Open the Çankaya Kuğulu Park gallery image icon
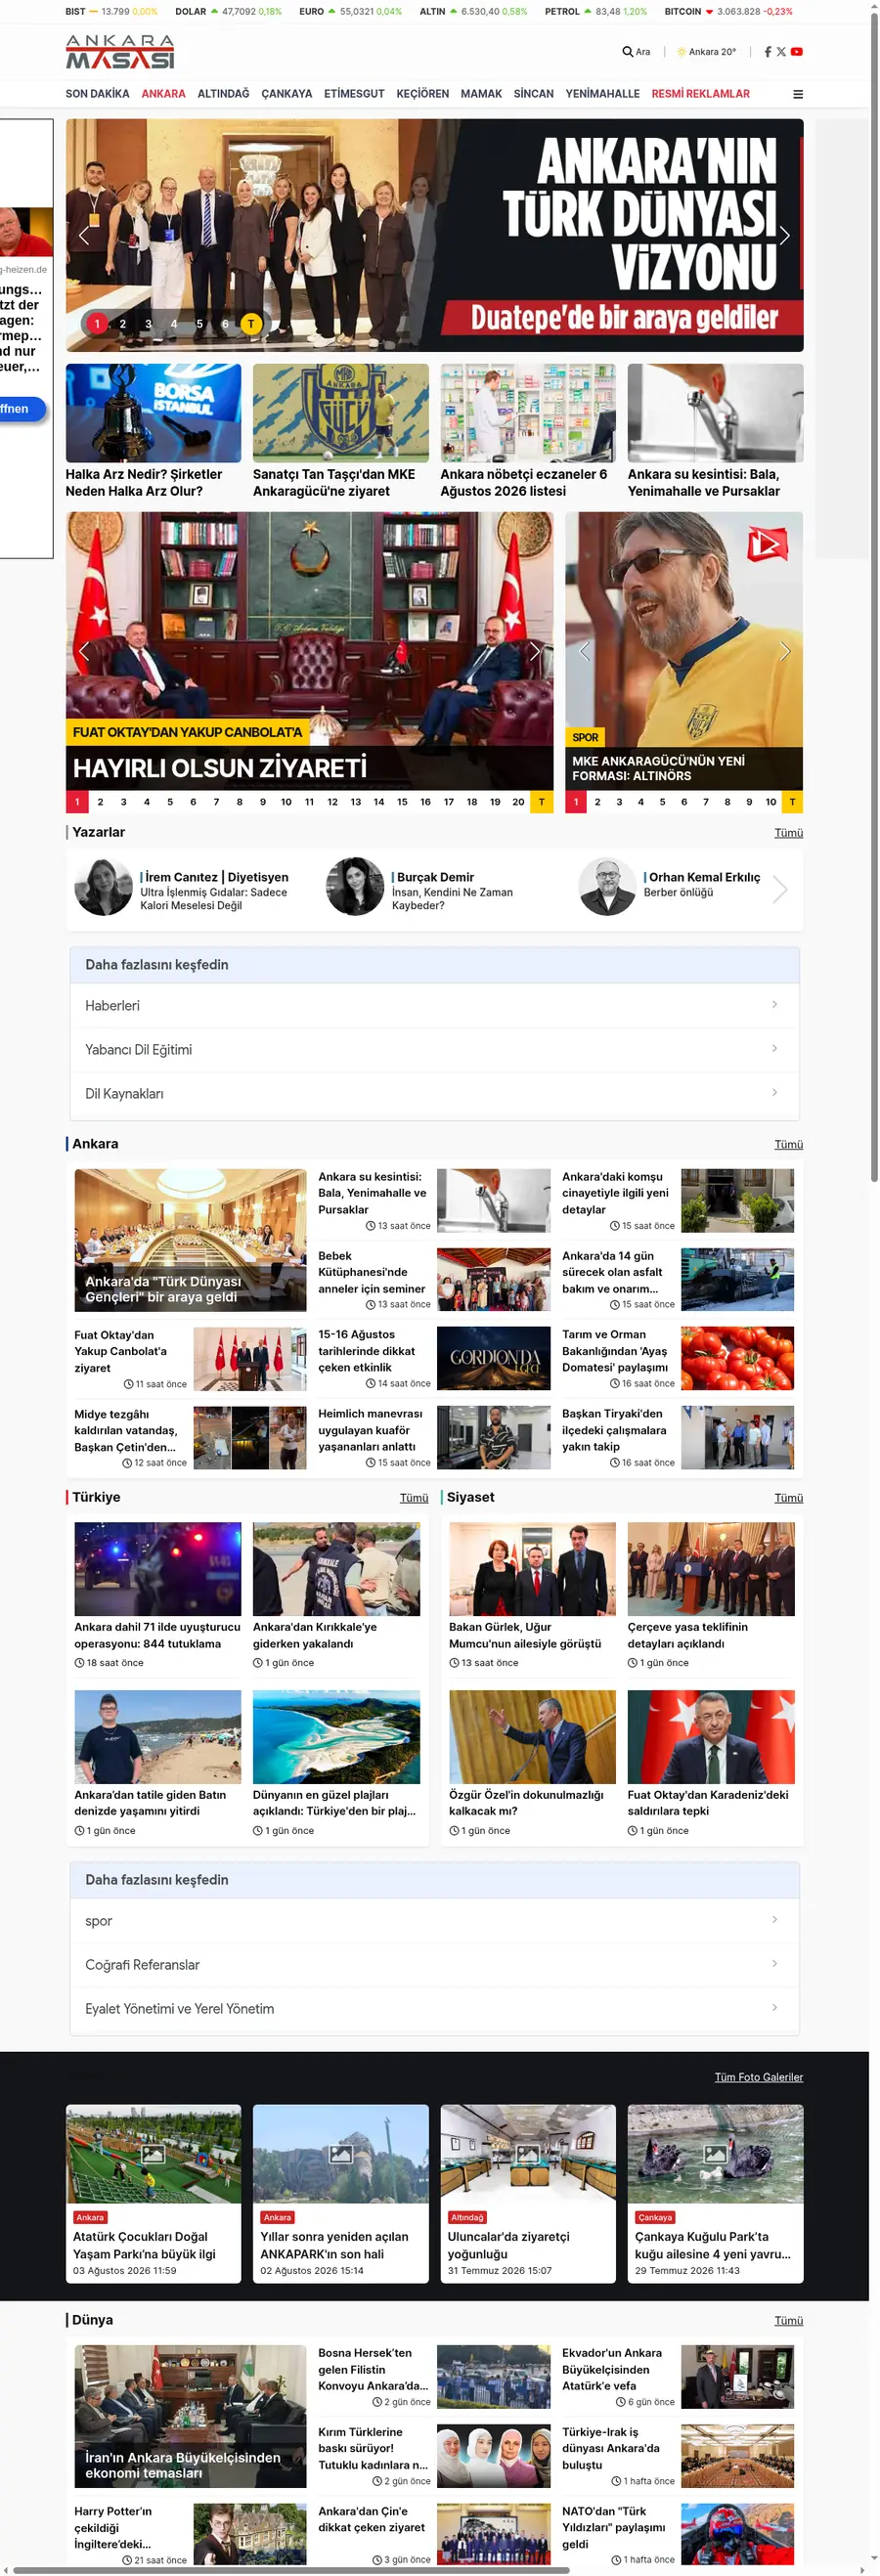Viewport: 880px width, 2576px height. tap(715, 2153)
